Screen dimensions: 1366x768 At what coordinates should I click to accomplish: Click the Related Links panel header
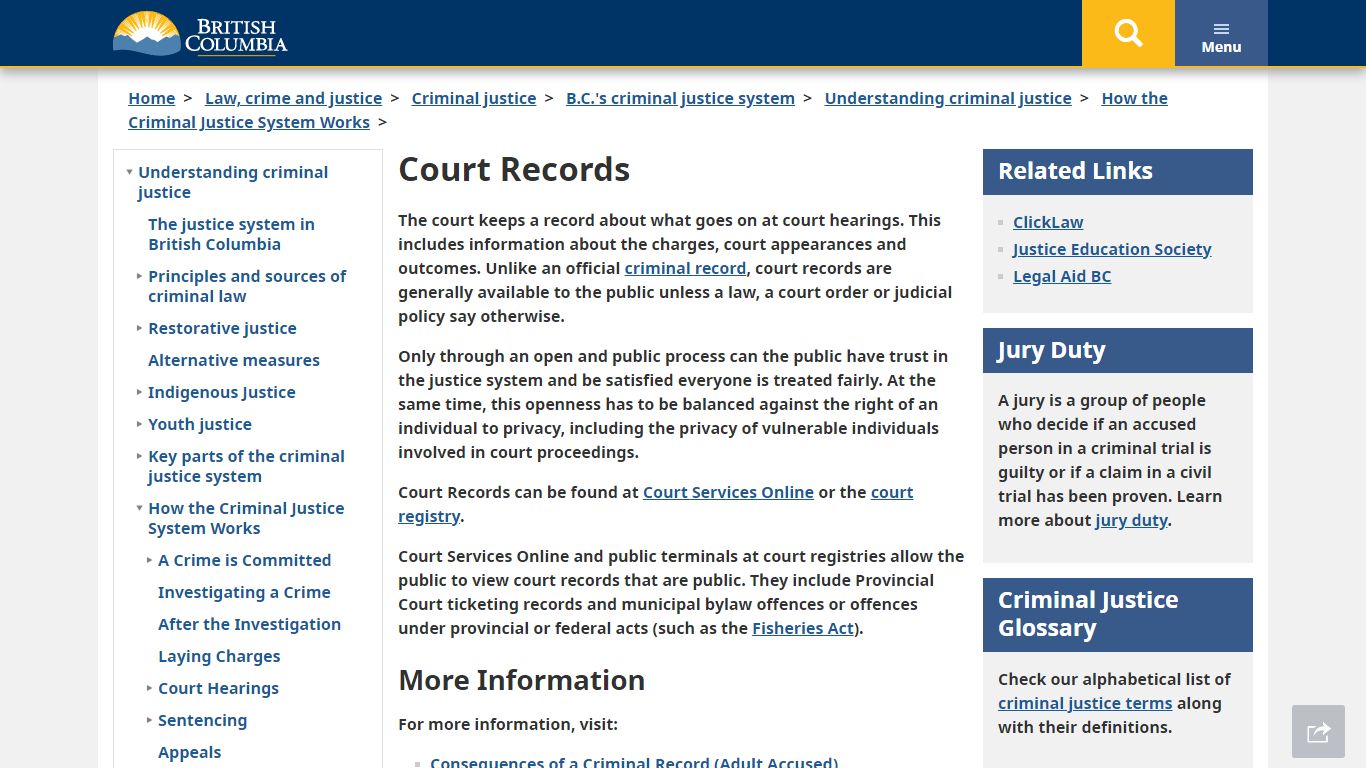(x=1118, y=171)
